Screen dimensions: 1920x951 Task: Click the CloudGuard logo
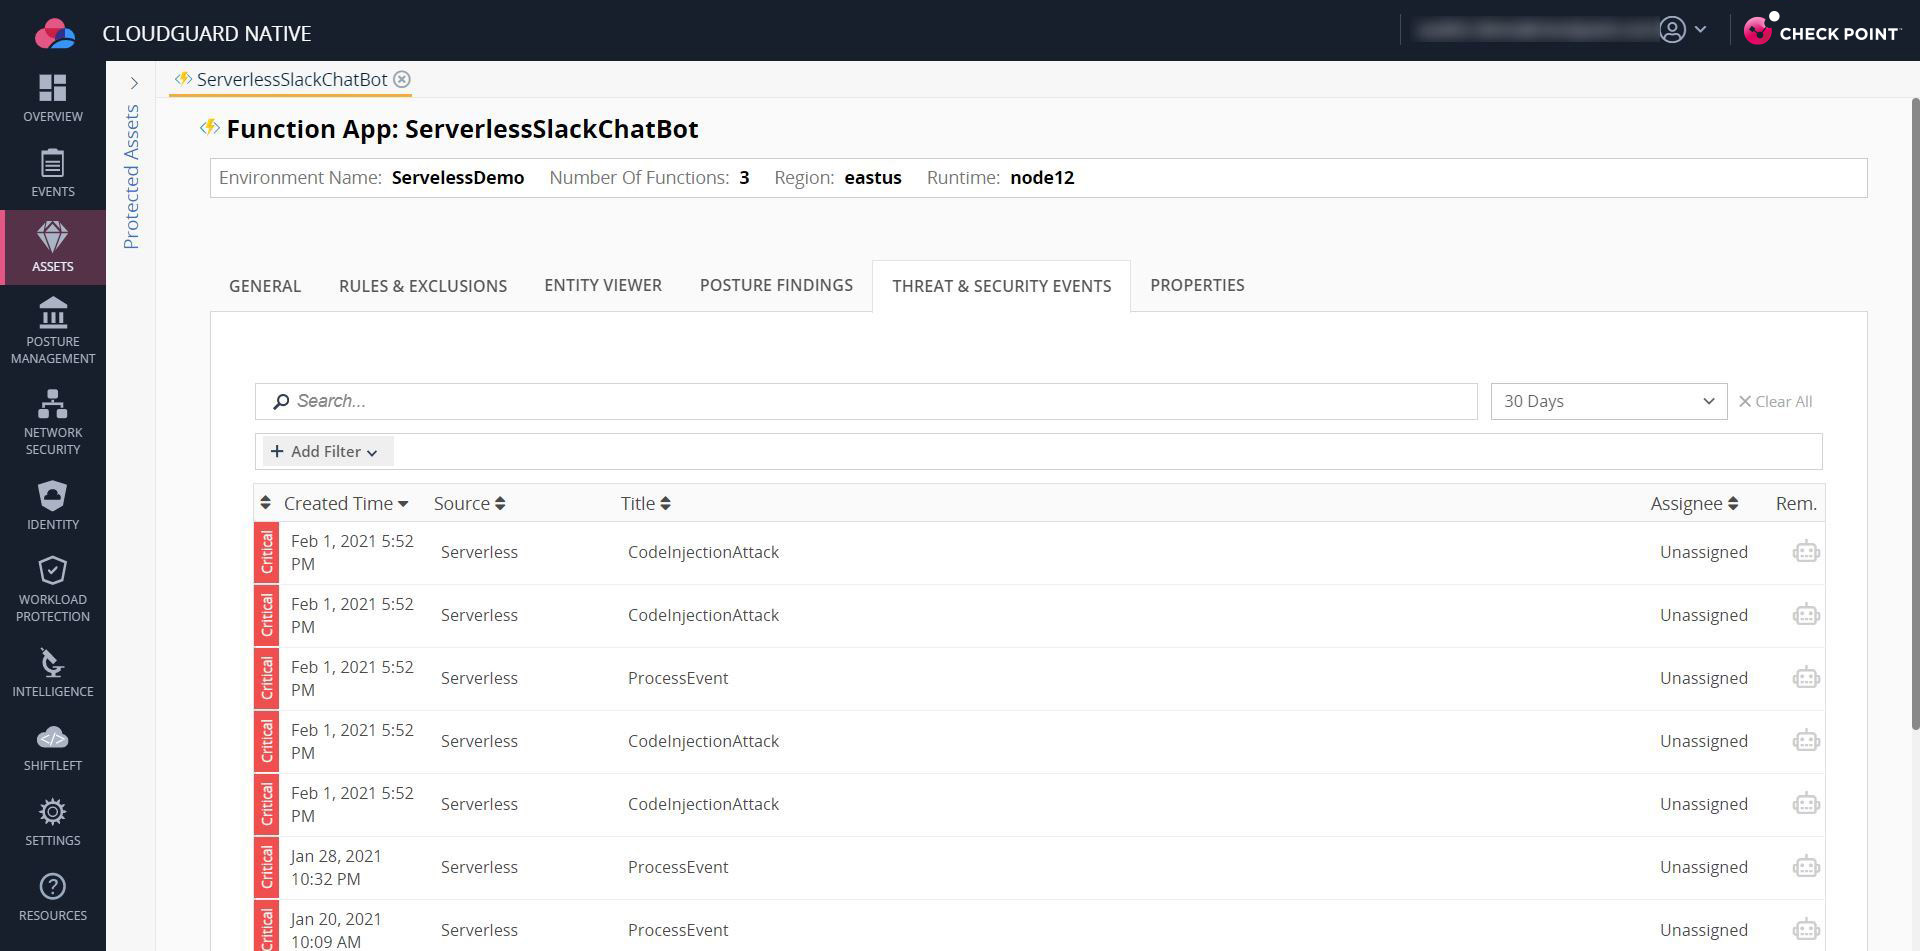click(x=54, y=33)
